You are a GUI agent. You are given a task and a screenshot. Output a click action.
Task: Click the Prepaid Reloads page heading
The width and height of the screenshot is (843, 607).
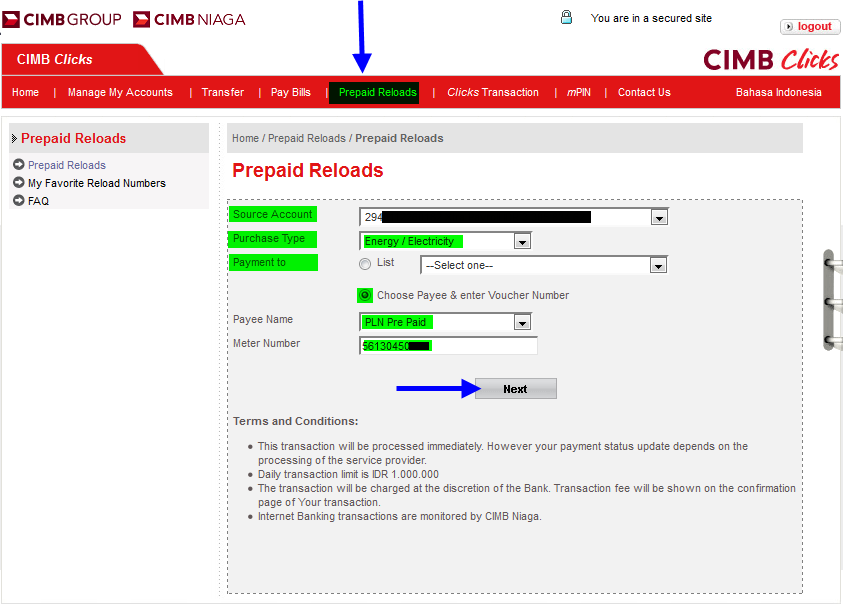coord(308,170)
